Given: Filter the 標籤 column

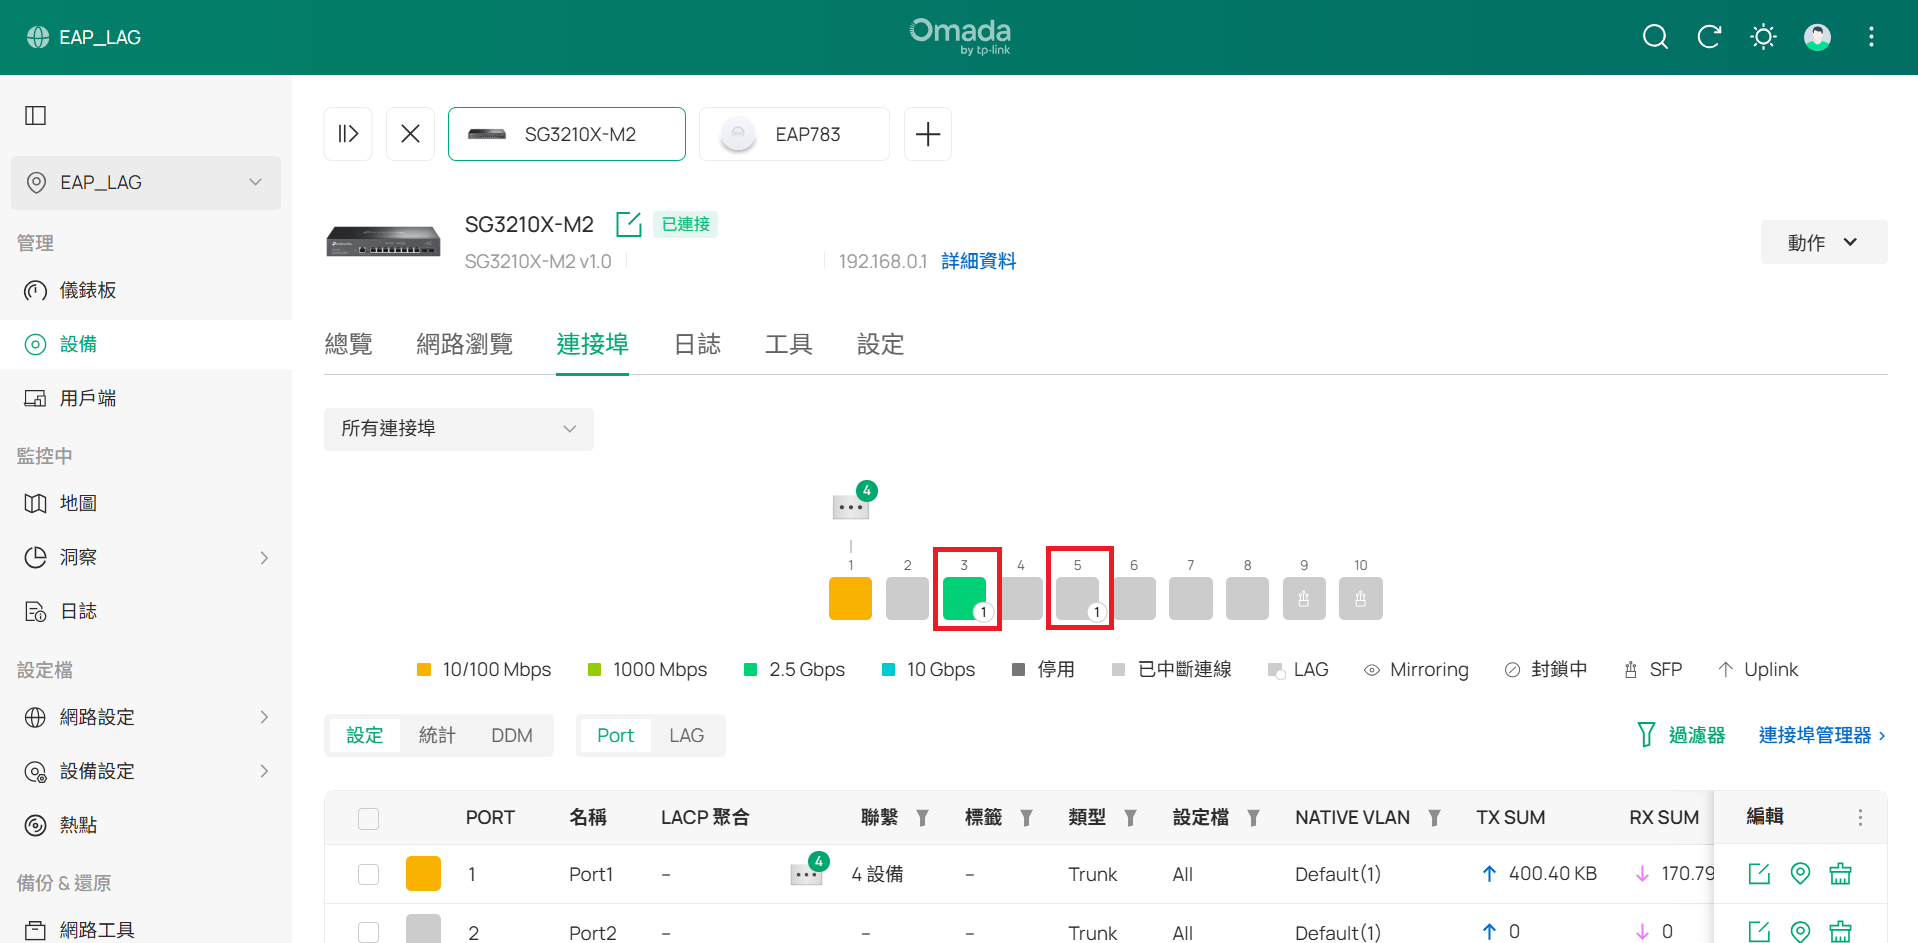Looking at the screenshot, I should (x=1026, y=818).
